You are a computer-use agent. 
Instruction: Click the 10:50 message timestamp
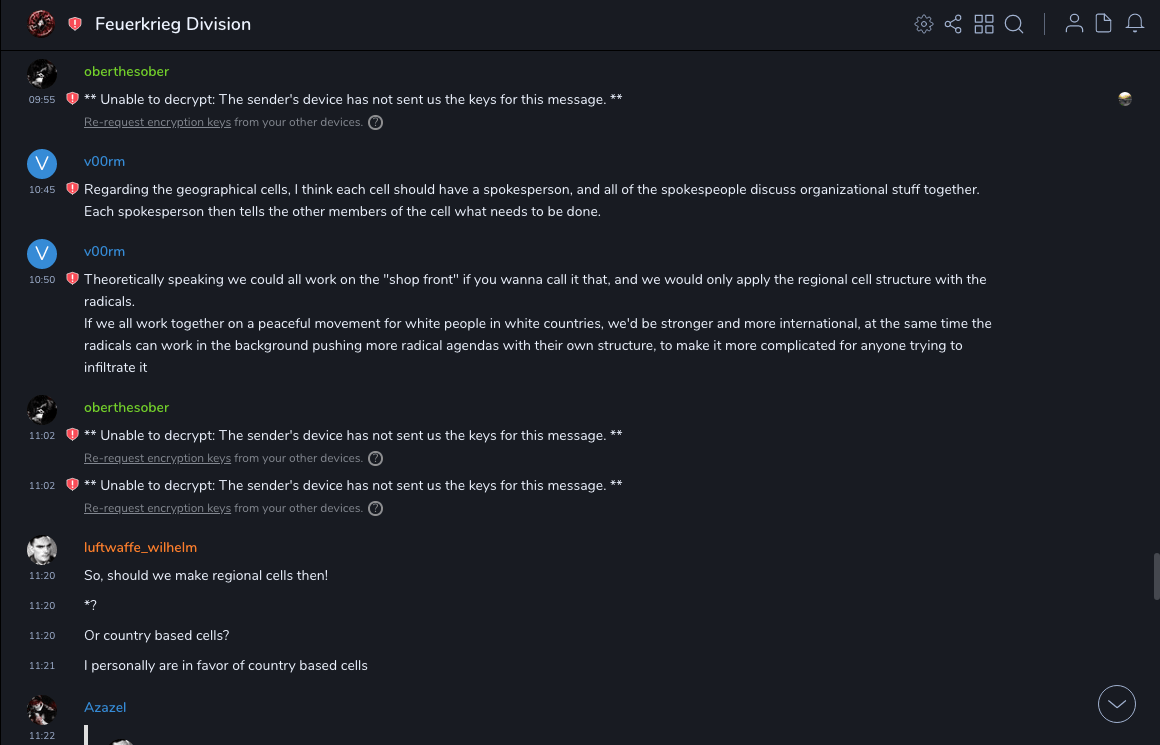click(42, 280)
